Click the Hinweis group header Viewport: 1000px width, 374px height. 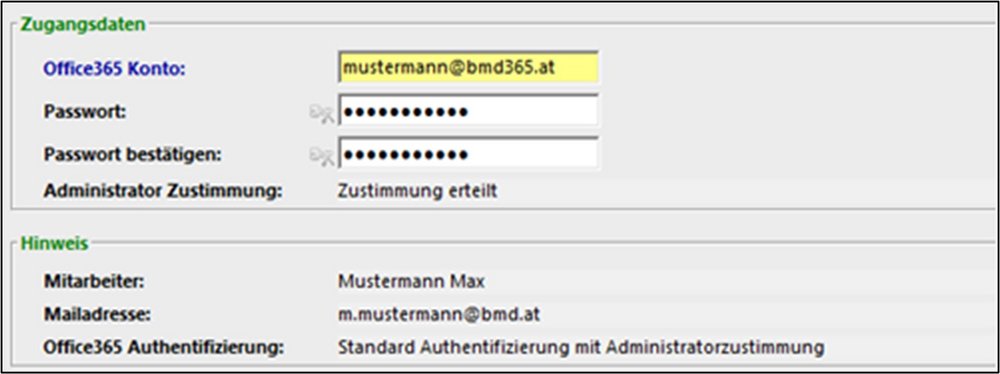(x=54, y=243)
